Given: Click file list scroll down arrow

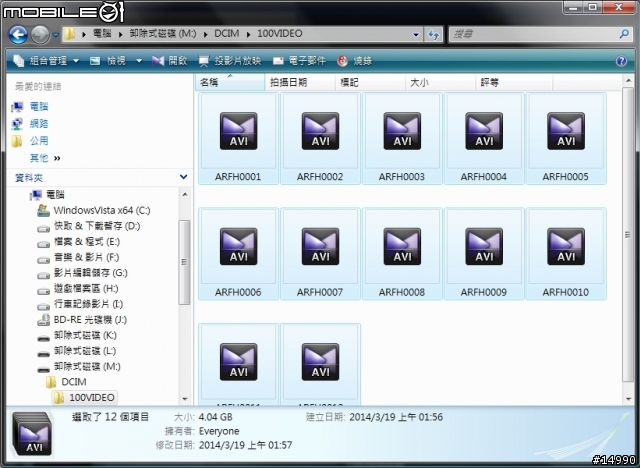Looking at the screenshot, I should click(628, 399).
